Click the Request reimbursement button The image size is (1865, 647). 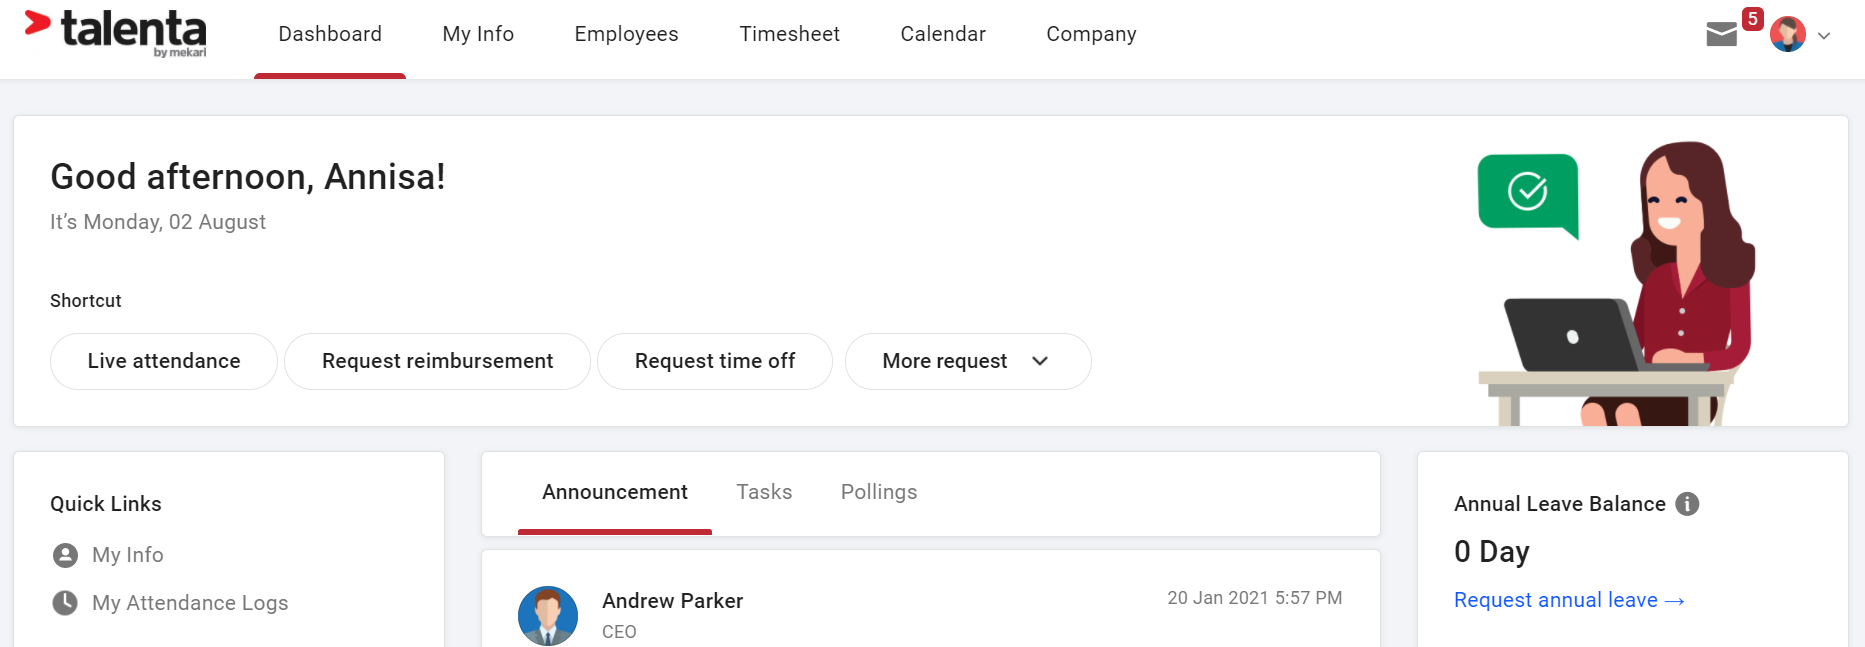pyautogui.click(x=437, y=361)
